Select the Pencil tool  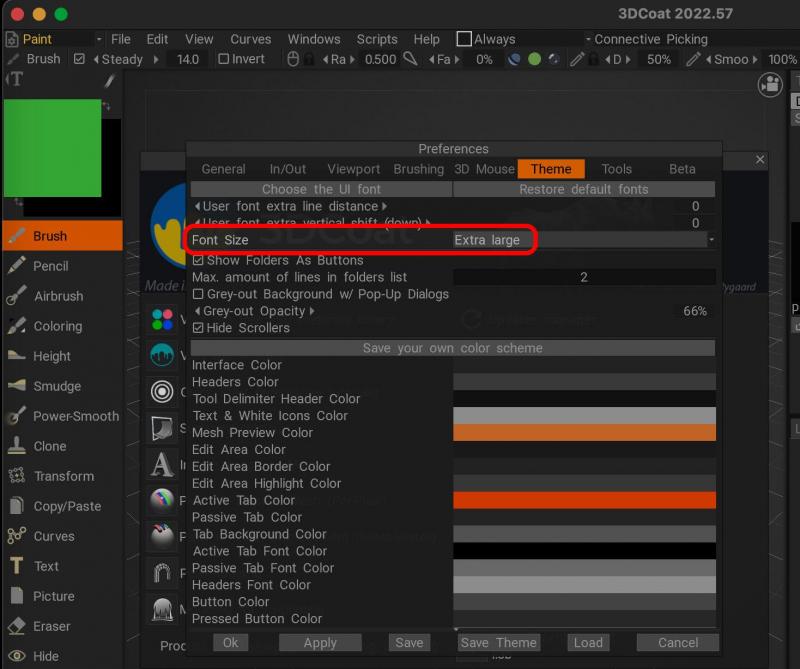[50, 266]
